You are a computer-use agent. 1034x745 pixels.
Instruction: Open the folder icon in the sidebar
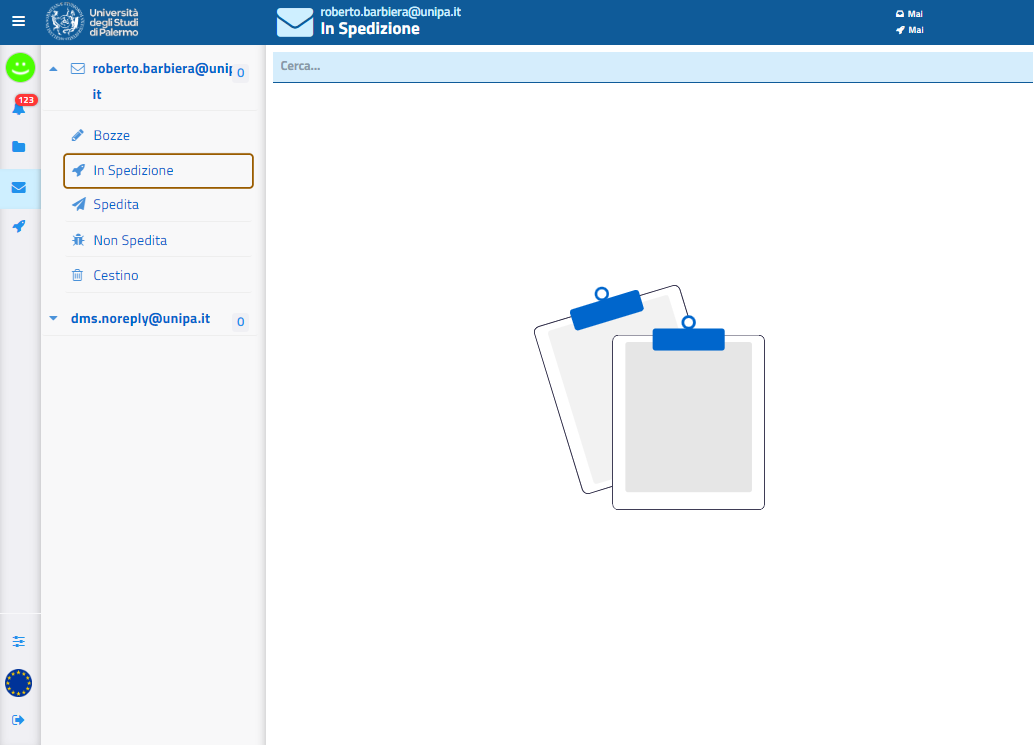[19, 147]
